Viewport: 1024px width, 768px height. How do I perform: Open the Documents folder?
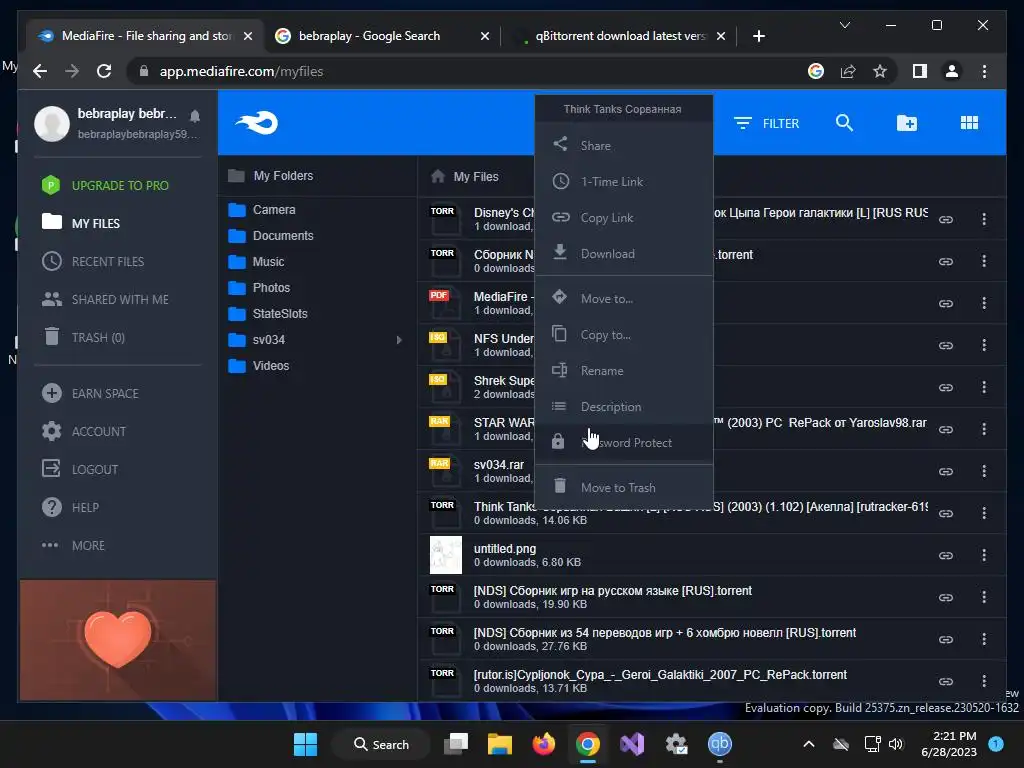tap(271, 236)
